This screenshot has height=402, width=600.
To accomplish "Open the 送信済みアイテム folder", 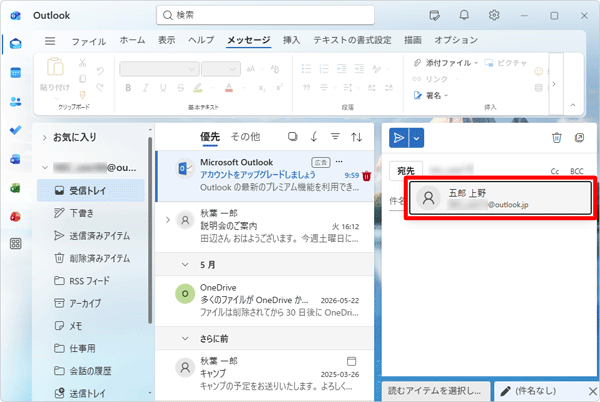I will click(x=91, y=236).
